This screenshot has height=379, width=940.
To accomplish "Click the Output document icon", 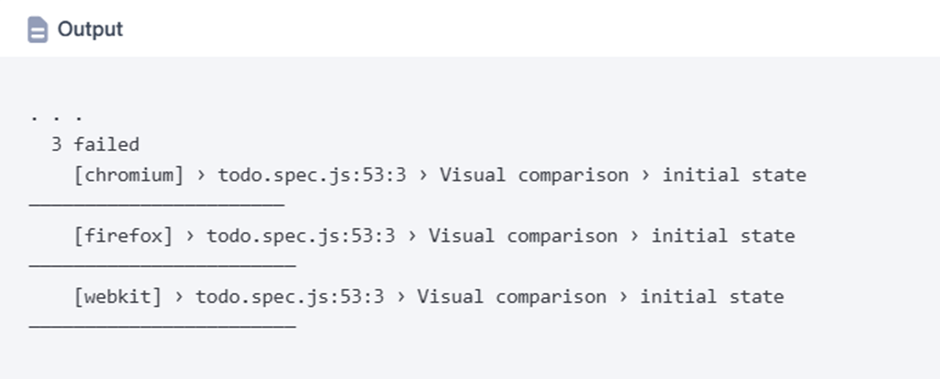I will click(x=38, y=29).
